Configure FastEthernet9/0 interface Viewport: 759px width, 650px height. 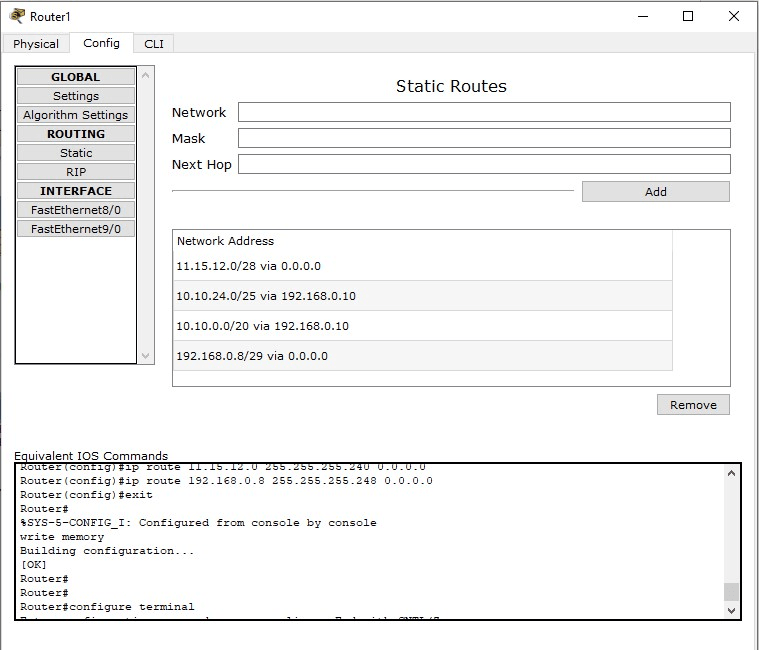(x=76, y=229)
